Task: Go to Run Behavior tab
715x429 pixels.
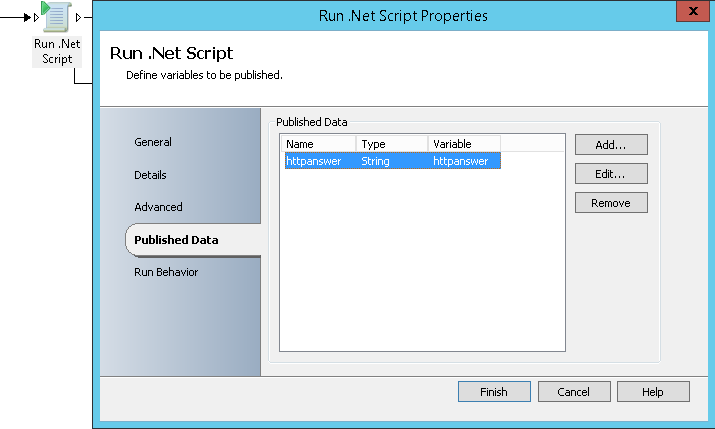Action: pos(166,272)
